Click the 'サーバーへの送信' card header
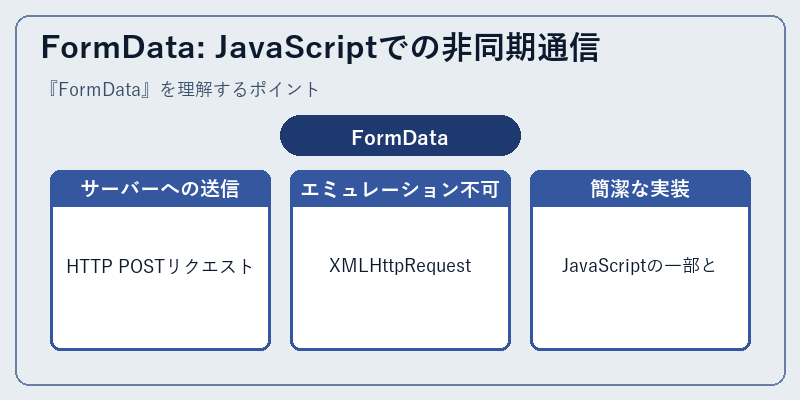Image resolution: width=800 pixels, height=400 pixels. [160, 189]
